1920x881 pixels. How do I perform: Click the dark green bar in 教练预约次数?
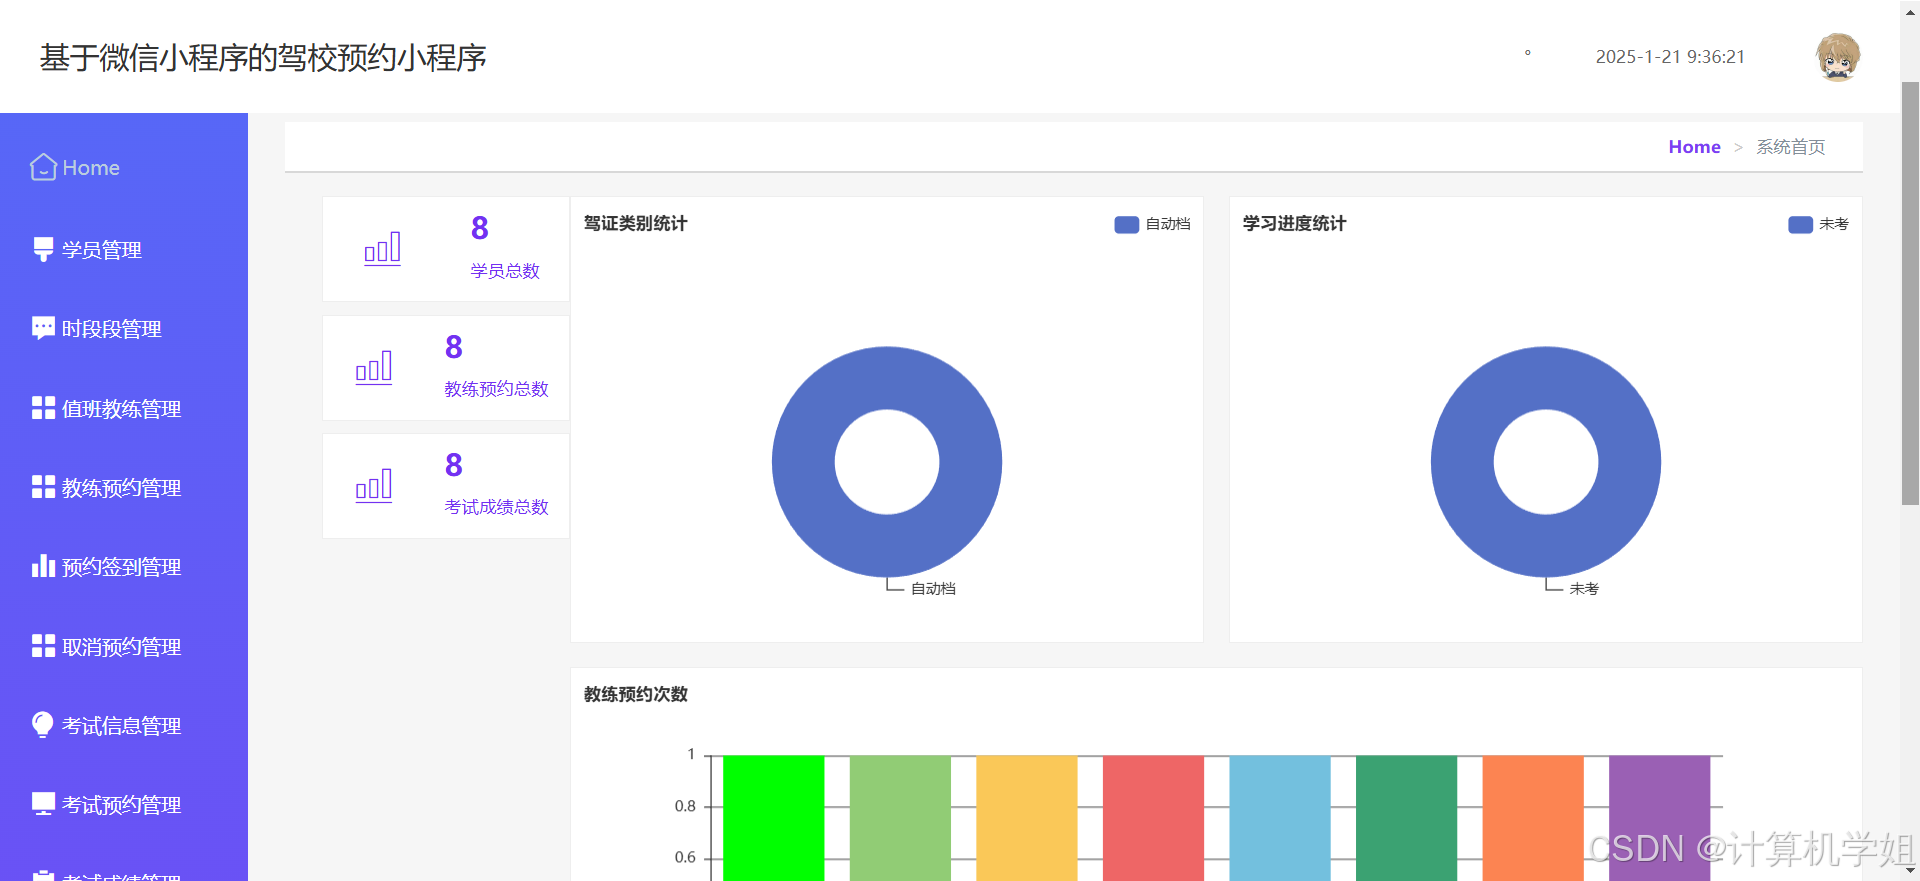[x=1406, y=818]
